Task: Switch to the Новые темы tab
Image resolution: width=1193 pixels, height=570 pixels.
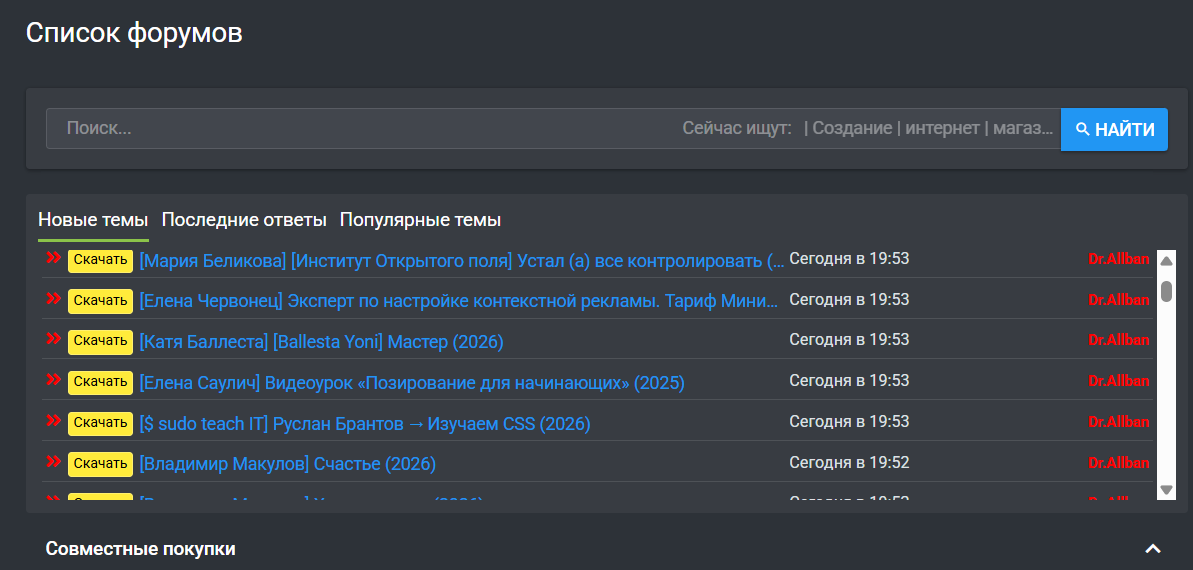Action: (x=93, y=220)
